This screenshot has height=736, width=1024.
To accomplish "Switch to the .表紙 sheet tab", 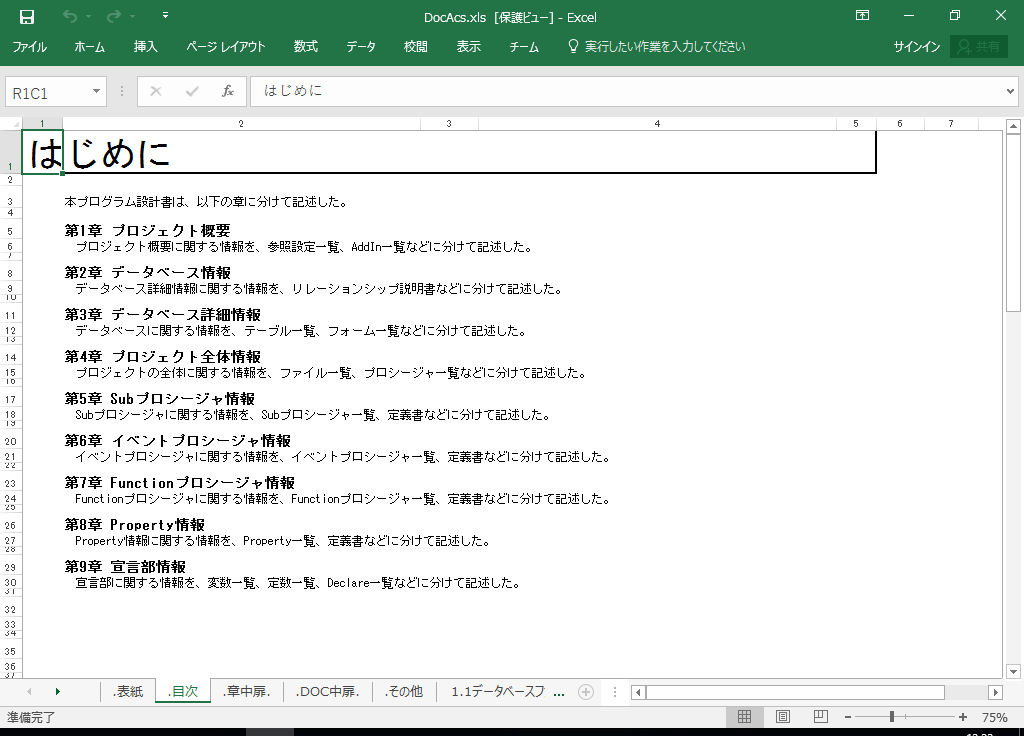I will [128, 691].
